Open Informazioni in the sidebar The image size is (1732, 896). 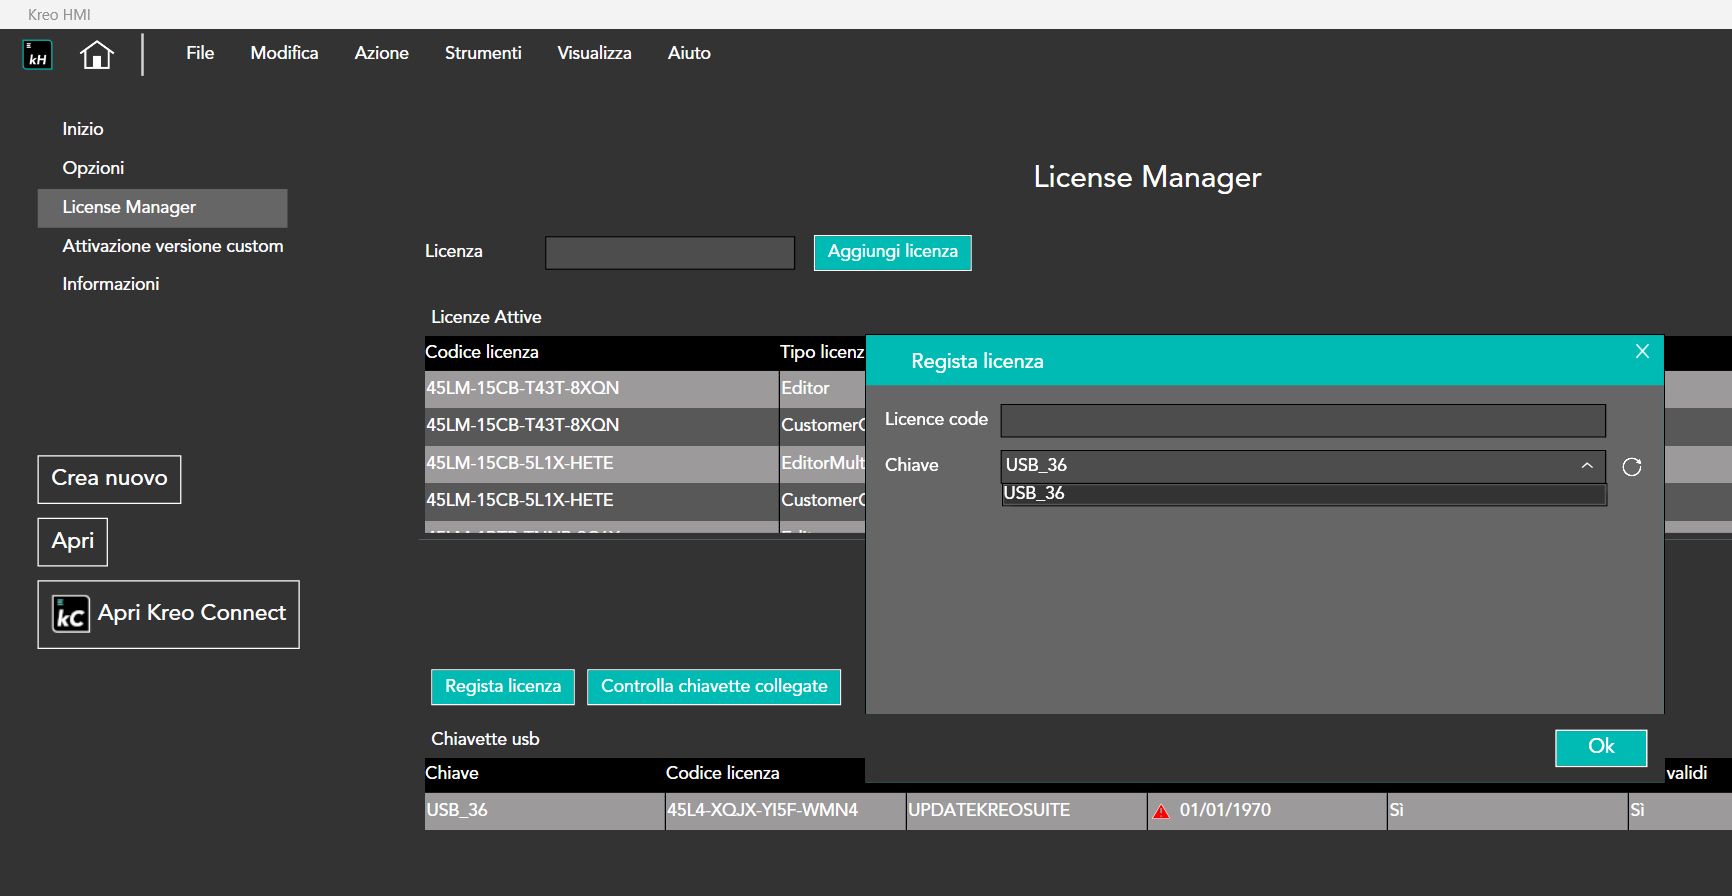click(111, 284)
